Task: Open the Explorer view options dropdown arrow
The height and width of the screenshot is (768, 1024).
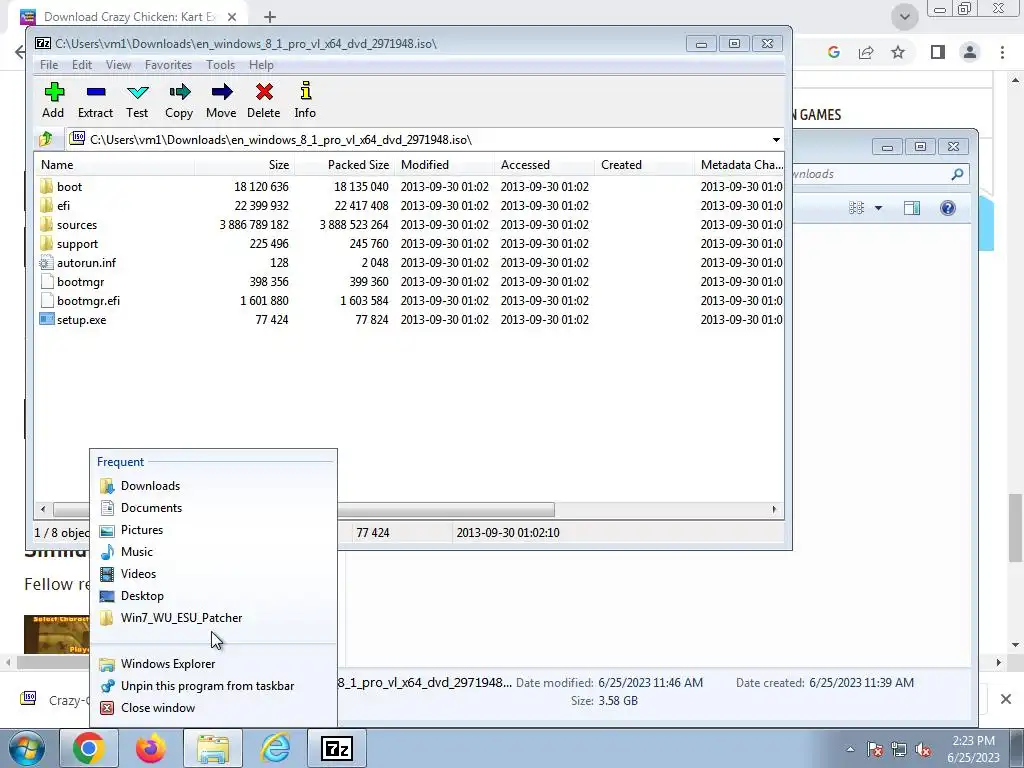Action: pyautogui.click(x=878, y=208)
